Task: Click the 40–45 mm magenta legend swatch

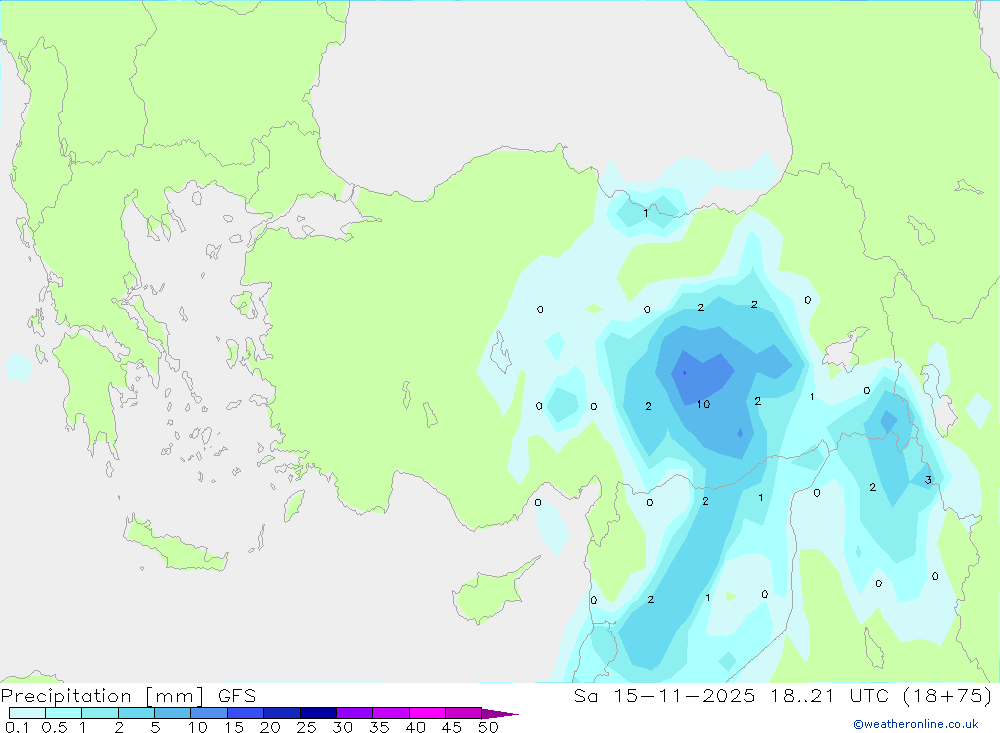Action: coord(427,713)
